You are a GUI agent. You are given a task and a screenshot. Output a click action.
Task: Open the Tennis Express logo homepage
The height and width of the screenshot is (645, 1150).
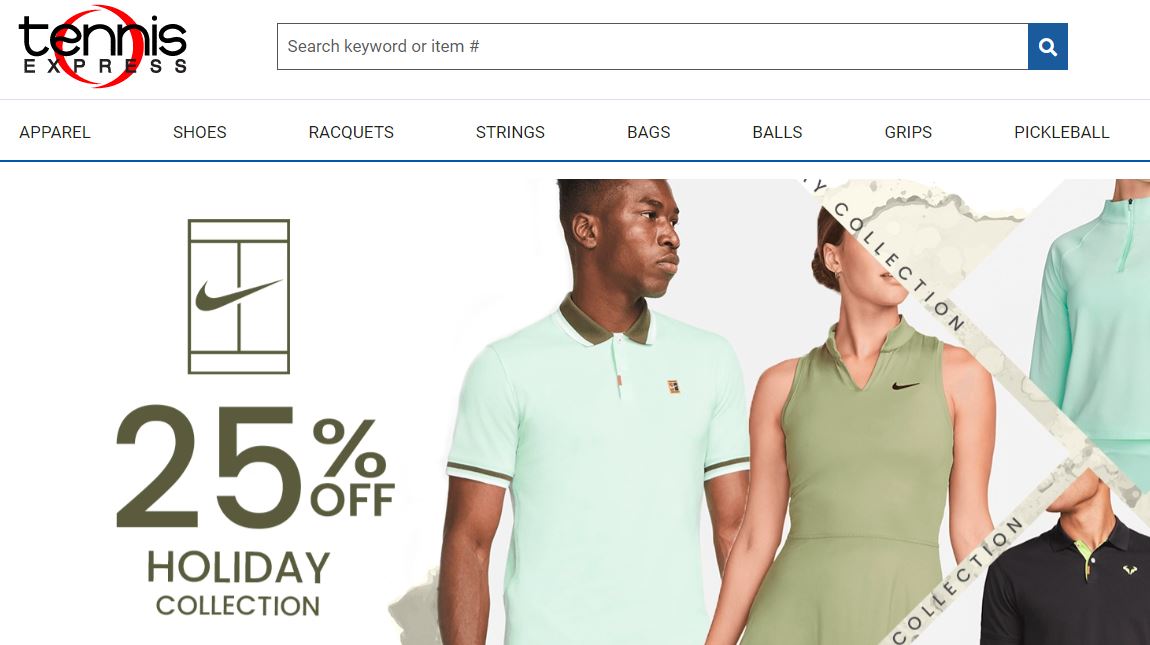point(103,46)
